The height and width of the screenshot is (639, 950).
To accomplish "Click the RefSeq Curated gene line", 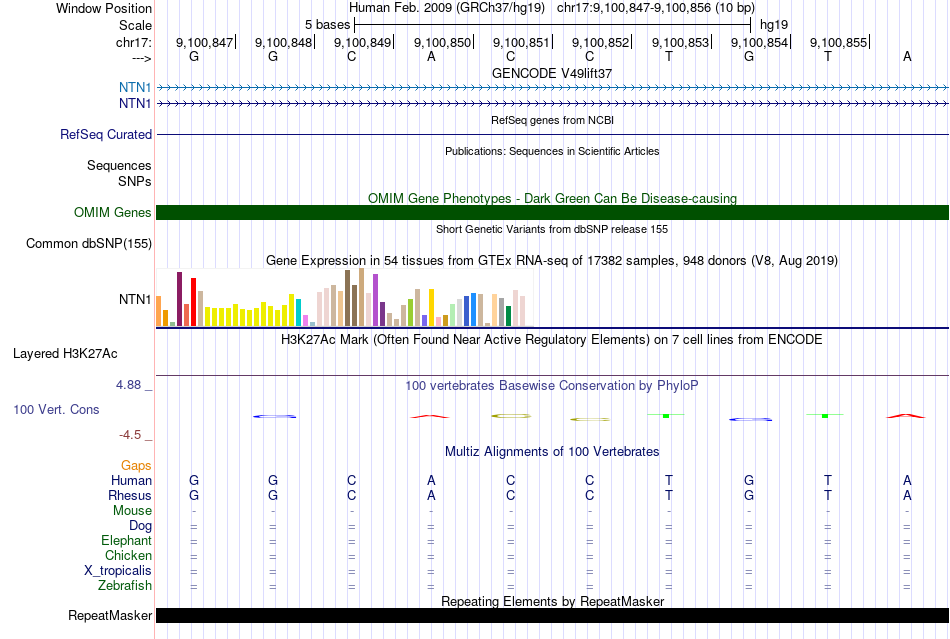I will [x=552, y=134].
